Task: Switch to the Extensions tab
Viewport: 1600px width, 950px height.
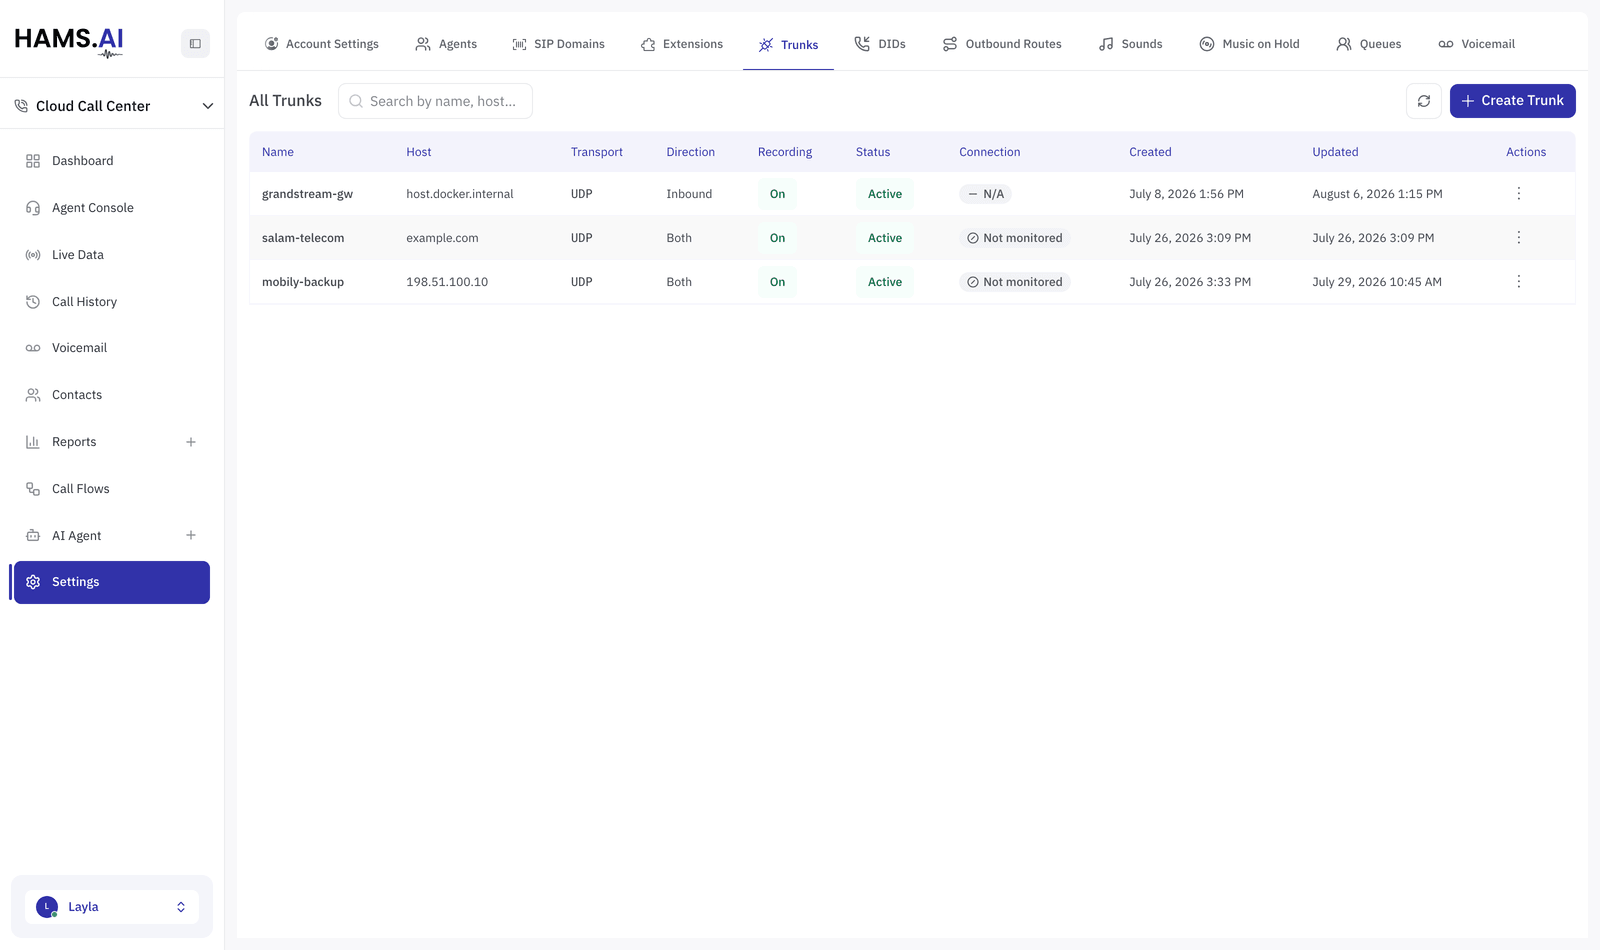Action: 681,44
